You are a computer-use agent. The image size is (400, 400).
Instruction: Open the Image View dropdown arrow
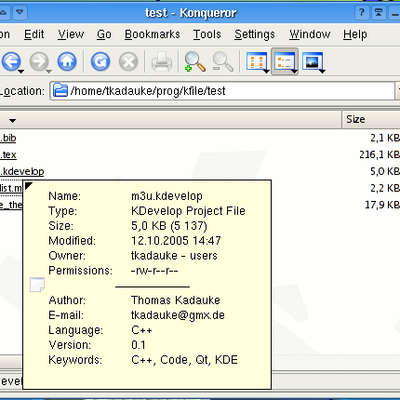pyautogui.click(x=322, y=71)
